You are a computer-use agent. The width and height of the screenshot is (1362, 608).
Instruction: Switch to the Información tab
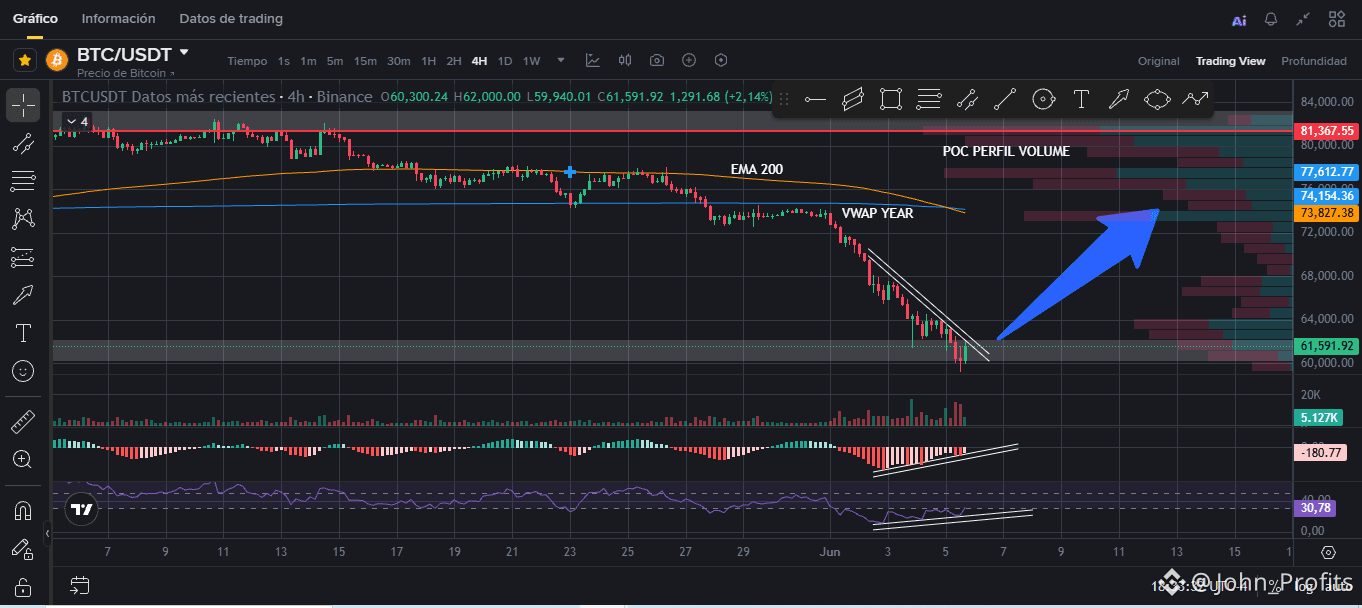coord(118,19)
